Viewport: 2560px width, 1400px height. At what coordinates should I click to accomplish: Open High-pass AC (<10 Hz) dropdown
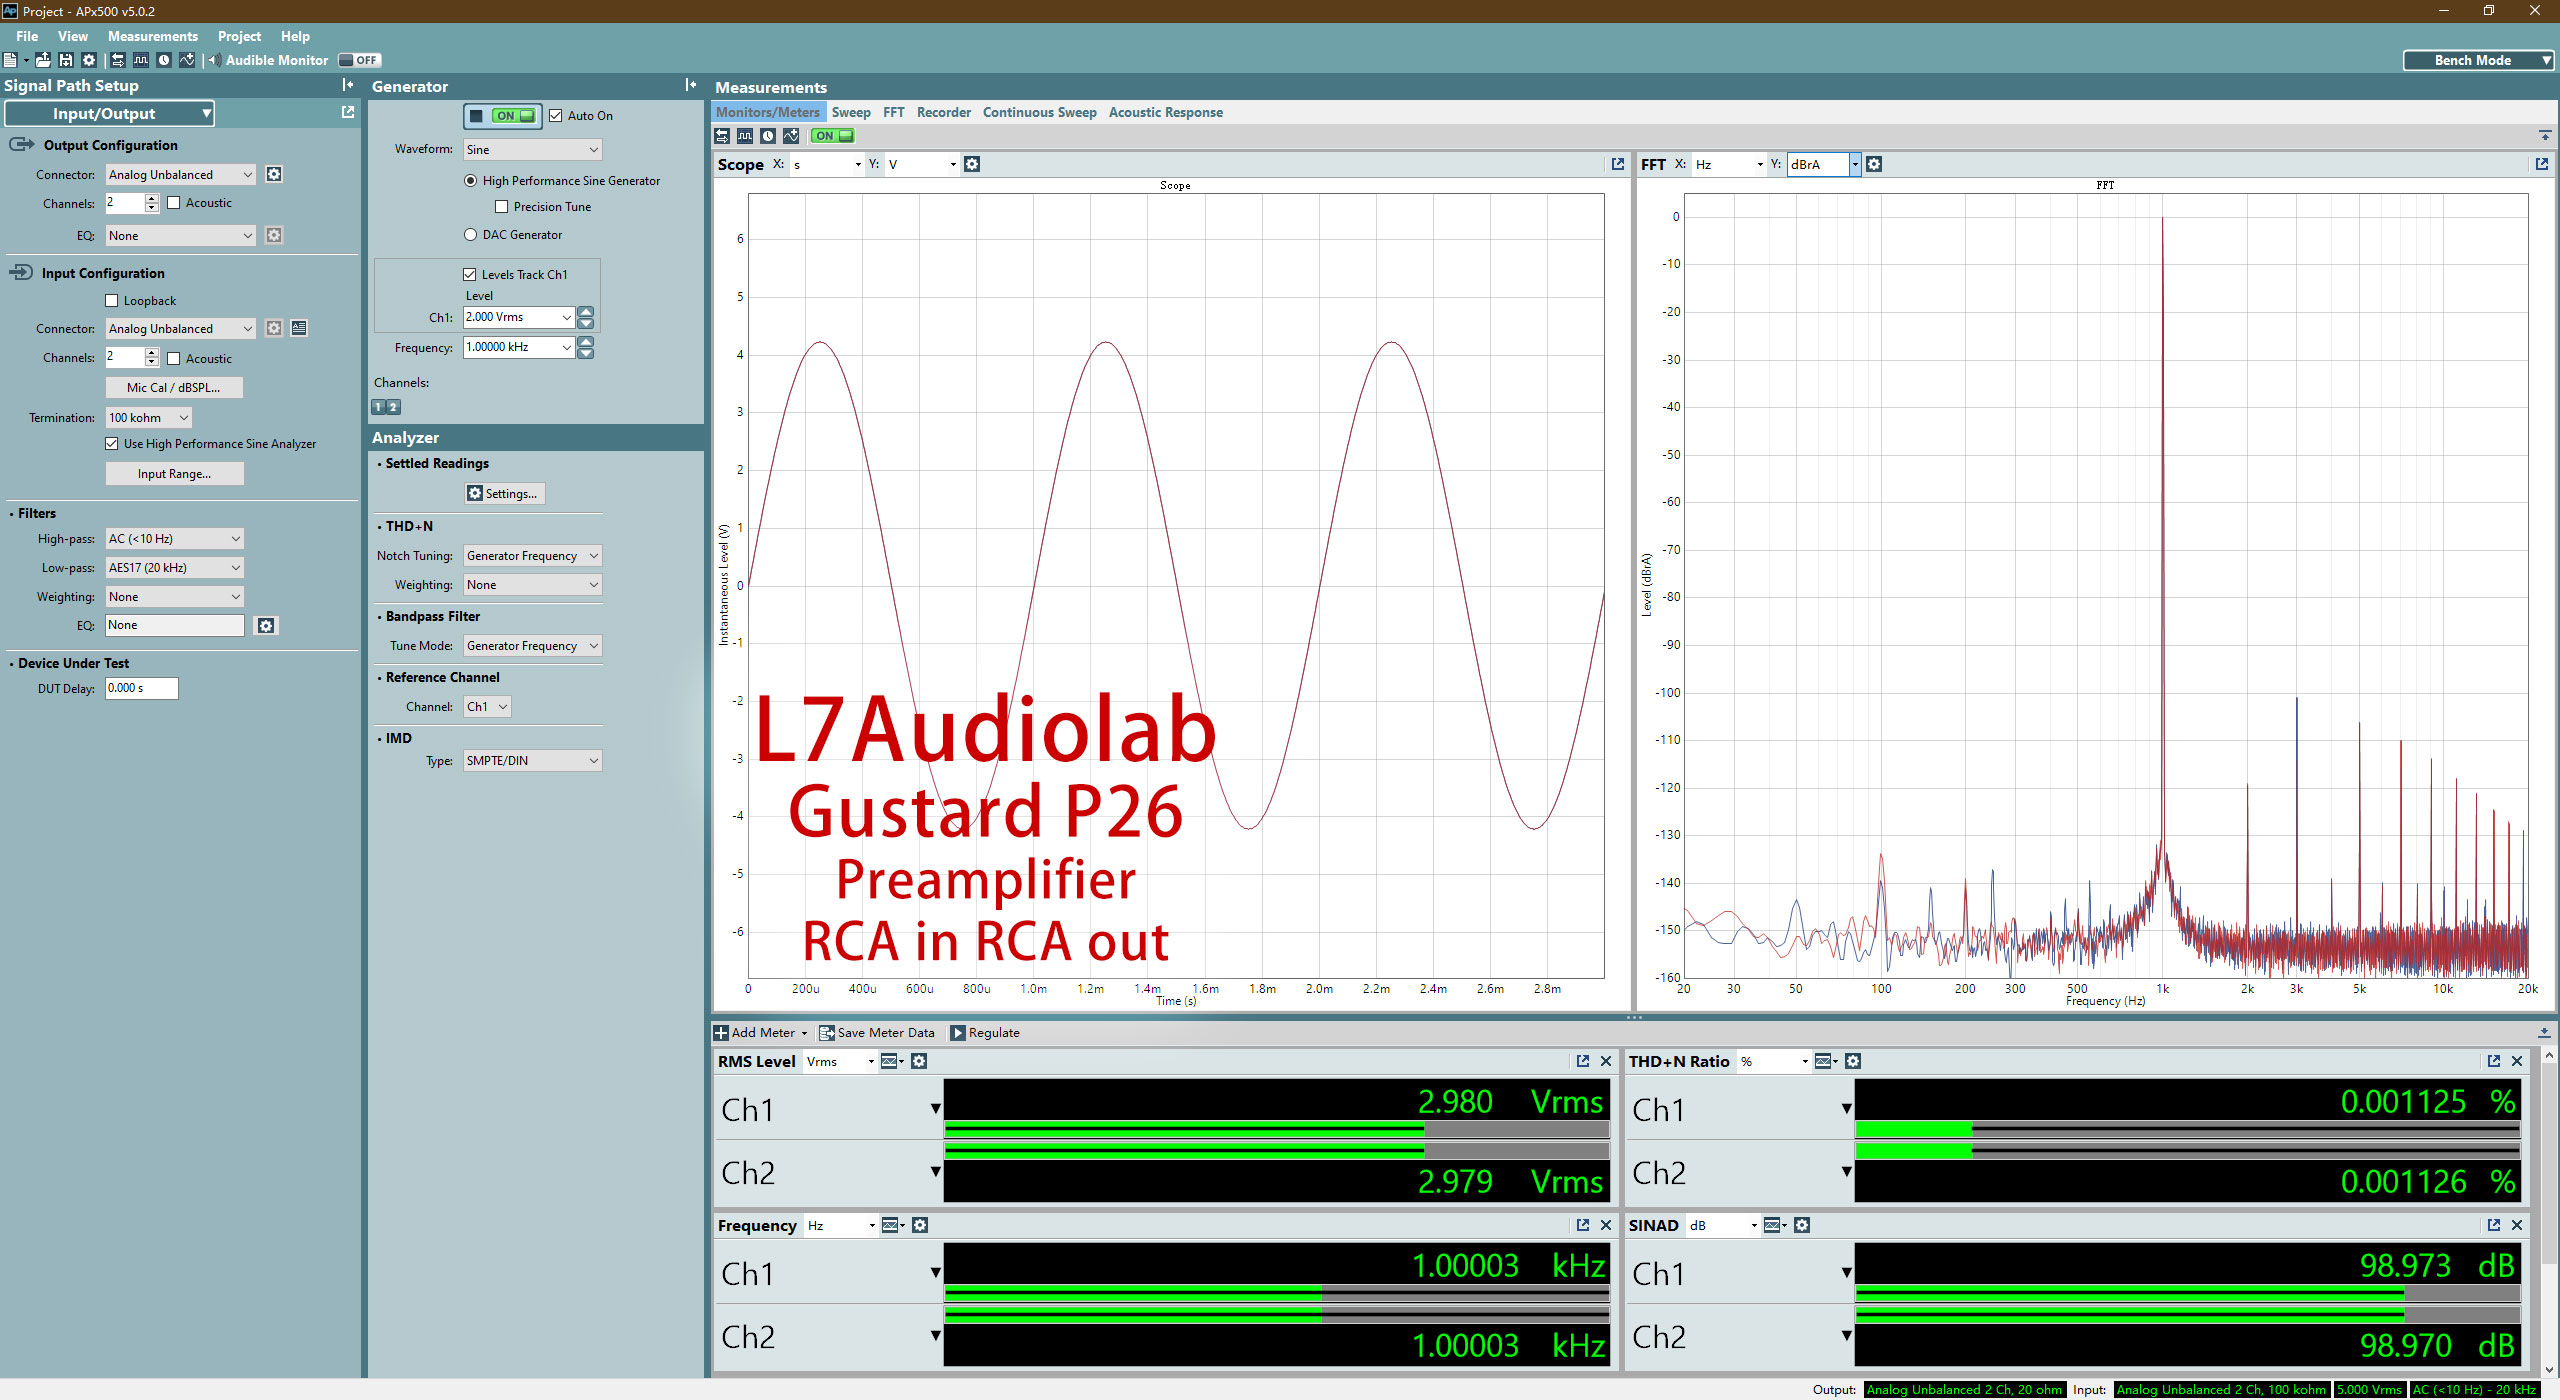click(x=175, y=539)
